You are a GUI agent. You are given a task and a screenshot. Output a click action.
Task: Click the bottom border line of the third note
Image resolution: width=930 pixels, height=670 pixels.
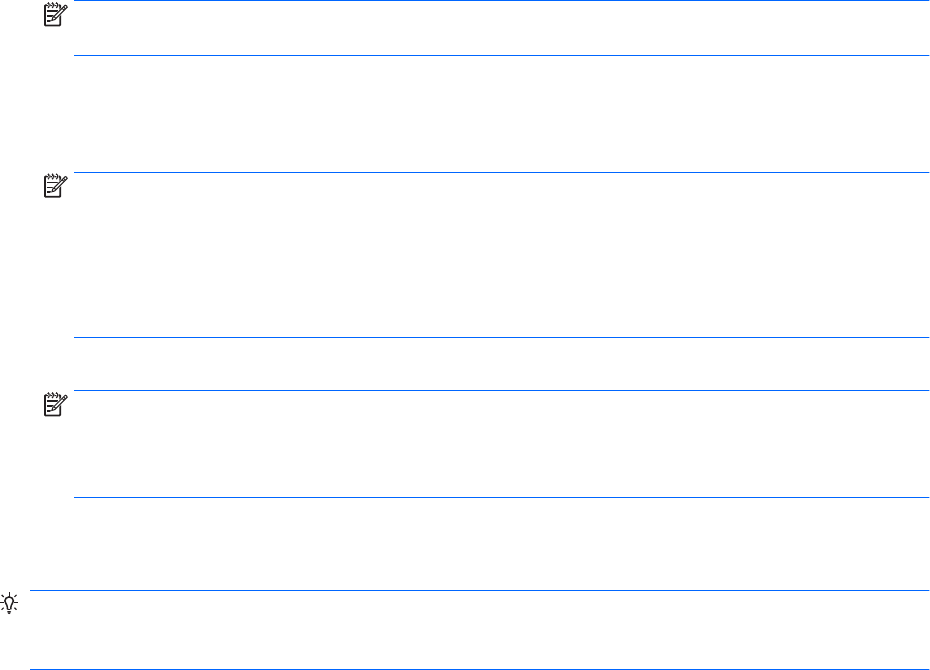pyautogui.click(x=500, y=498)
